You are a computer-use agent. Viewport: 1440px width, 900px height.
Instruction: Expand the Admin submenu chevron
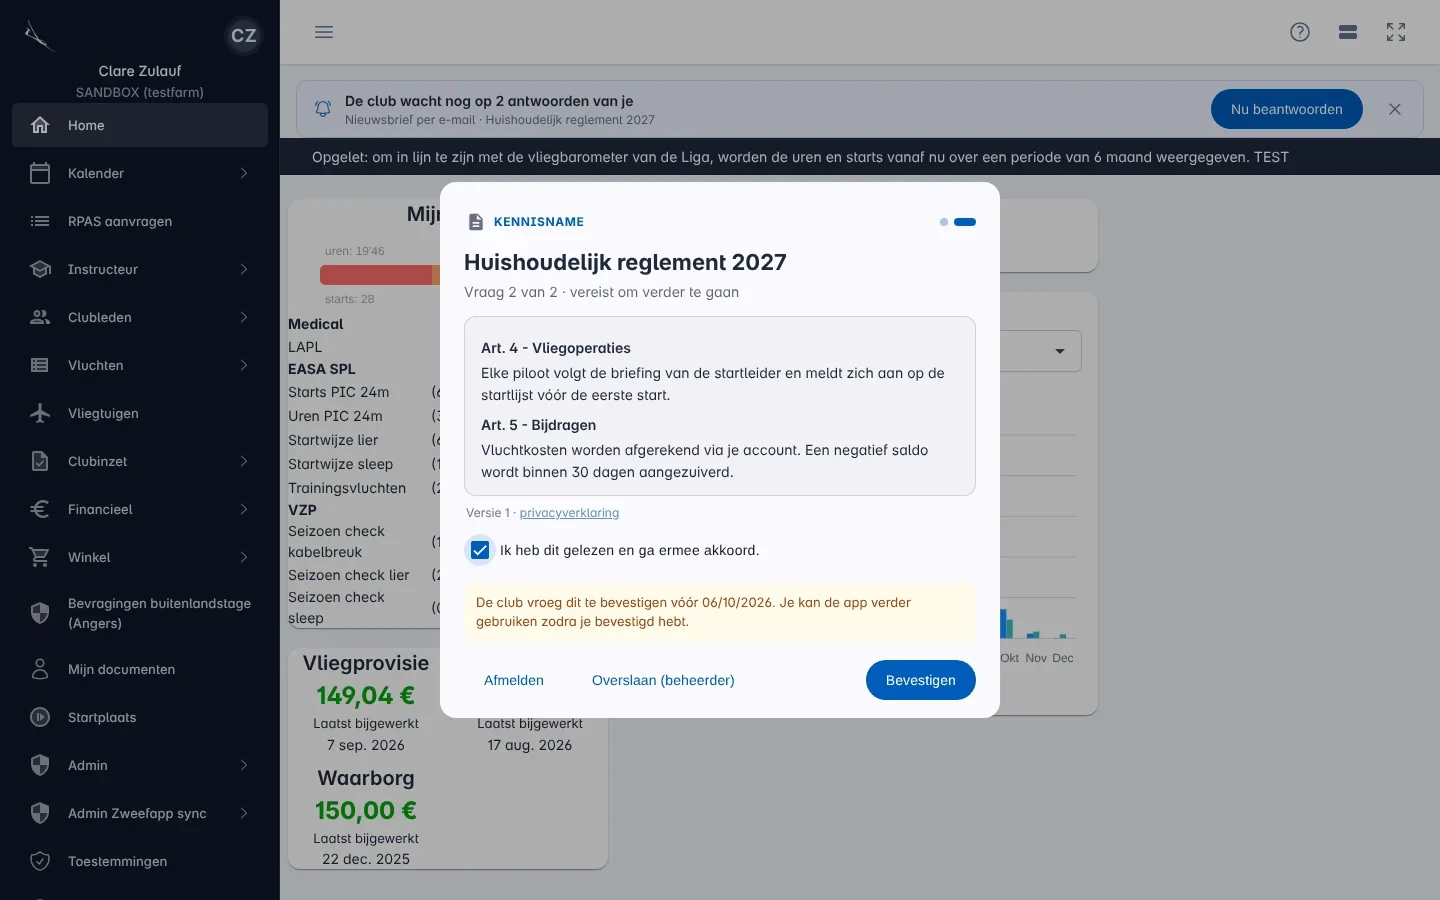pyautogui.click(x=244, y=765)
